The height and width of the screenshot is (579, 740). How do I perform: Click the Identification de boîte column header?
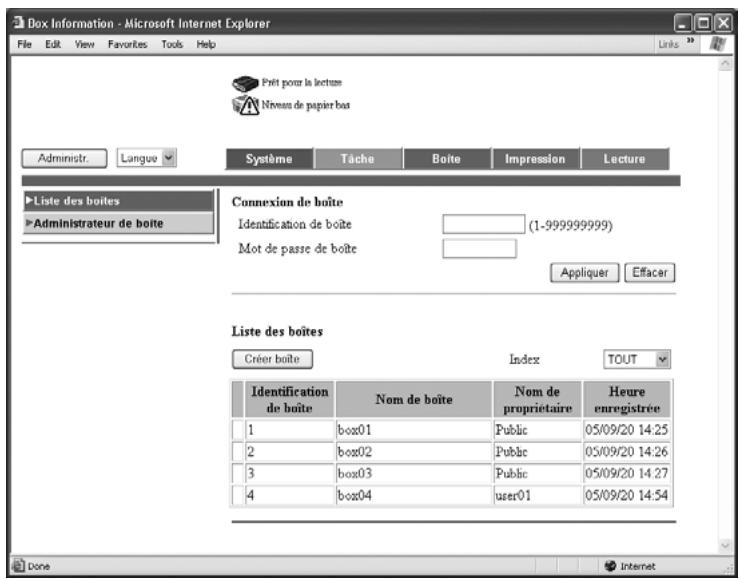tap(289, 400)
